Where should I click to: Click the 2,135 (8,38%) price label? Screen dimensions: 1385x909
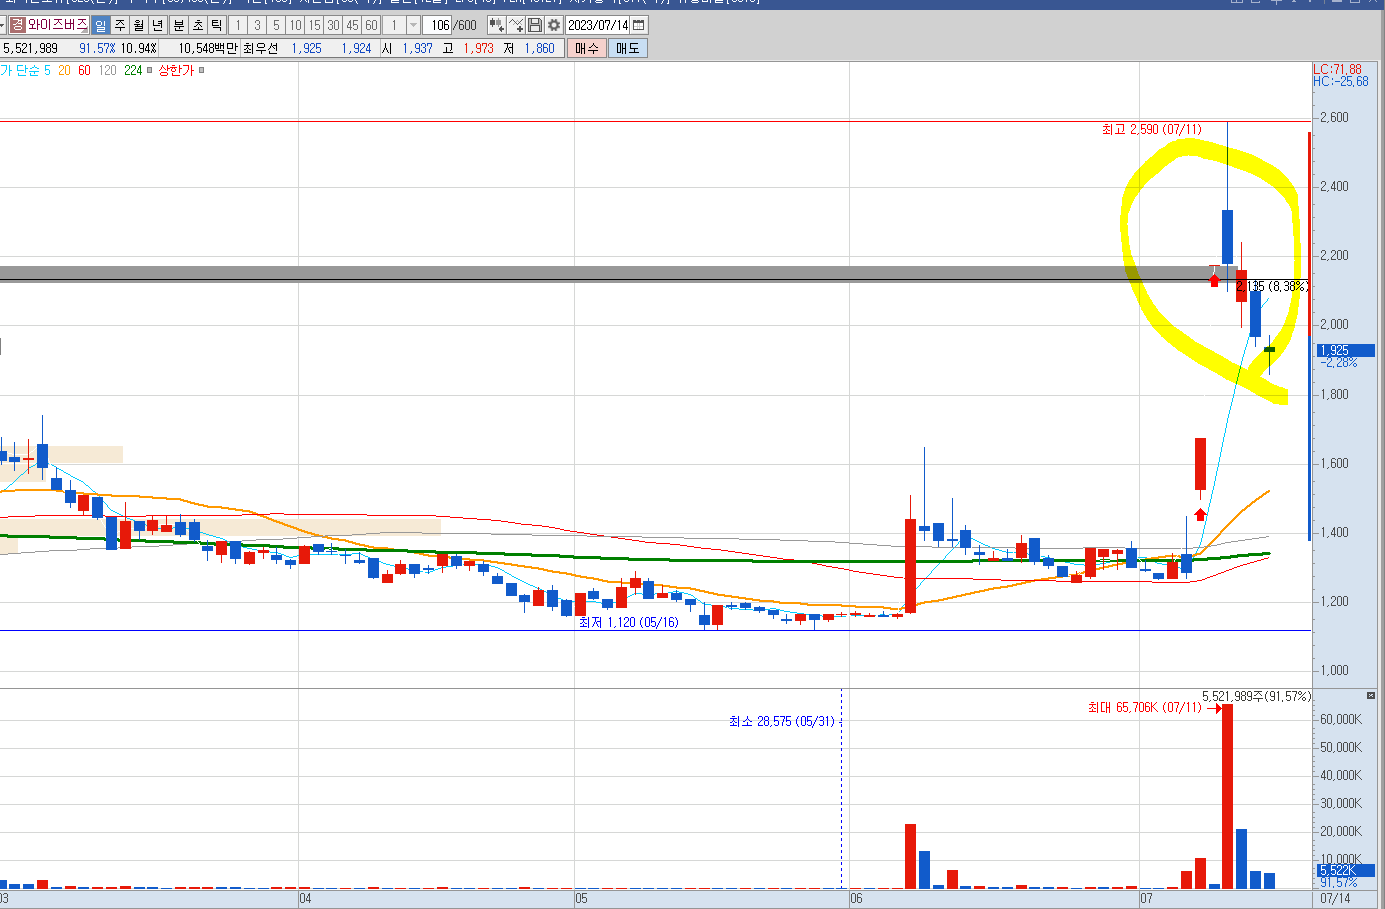tap(1272, 286)
